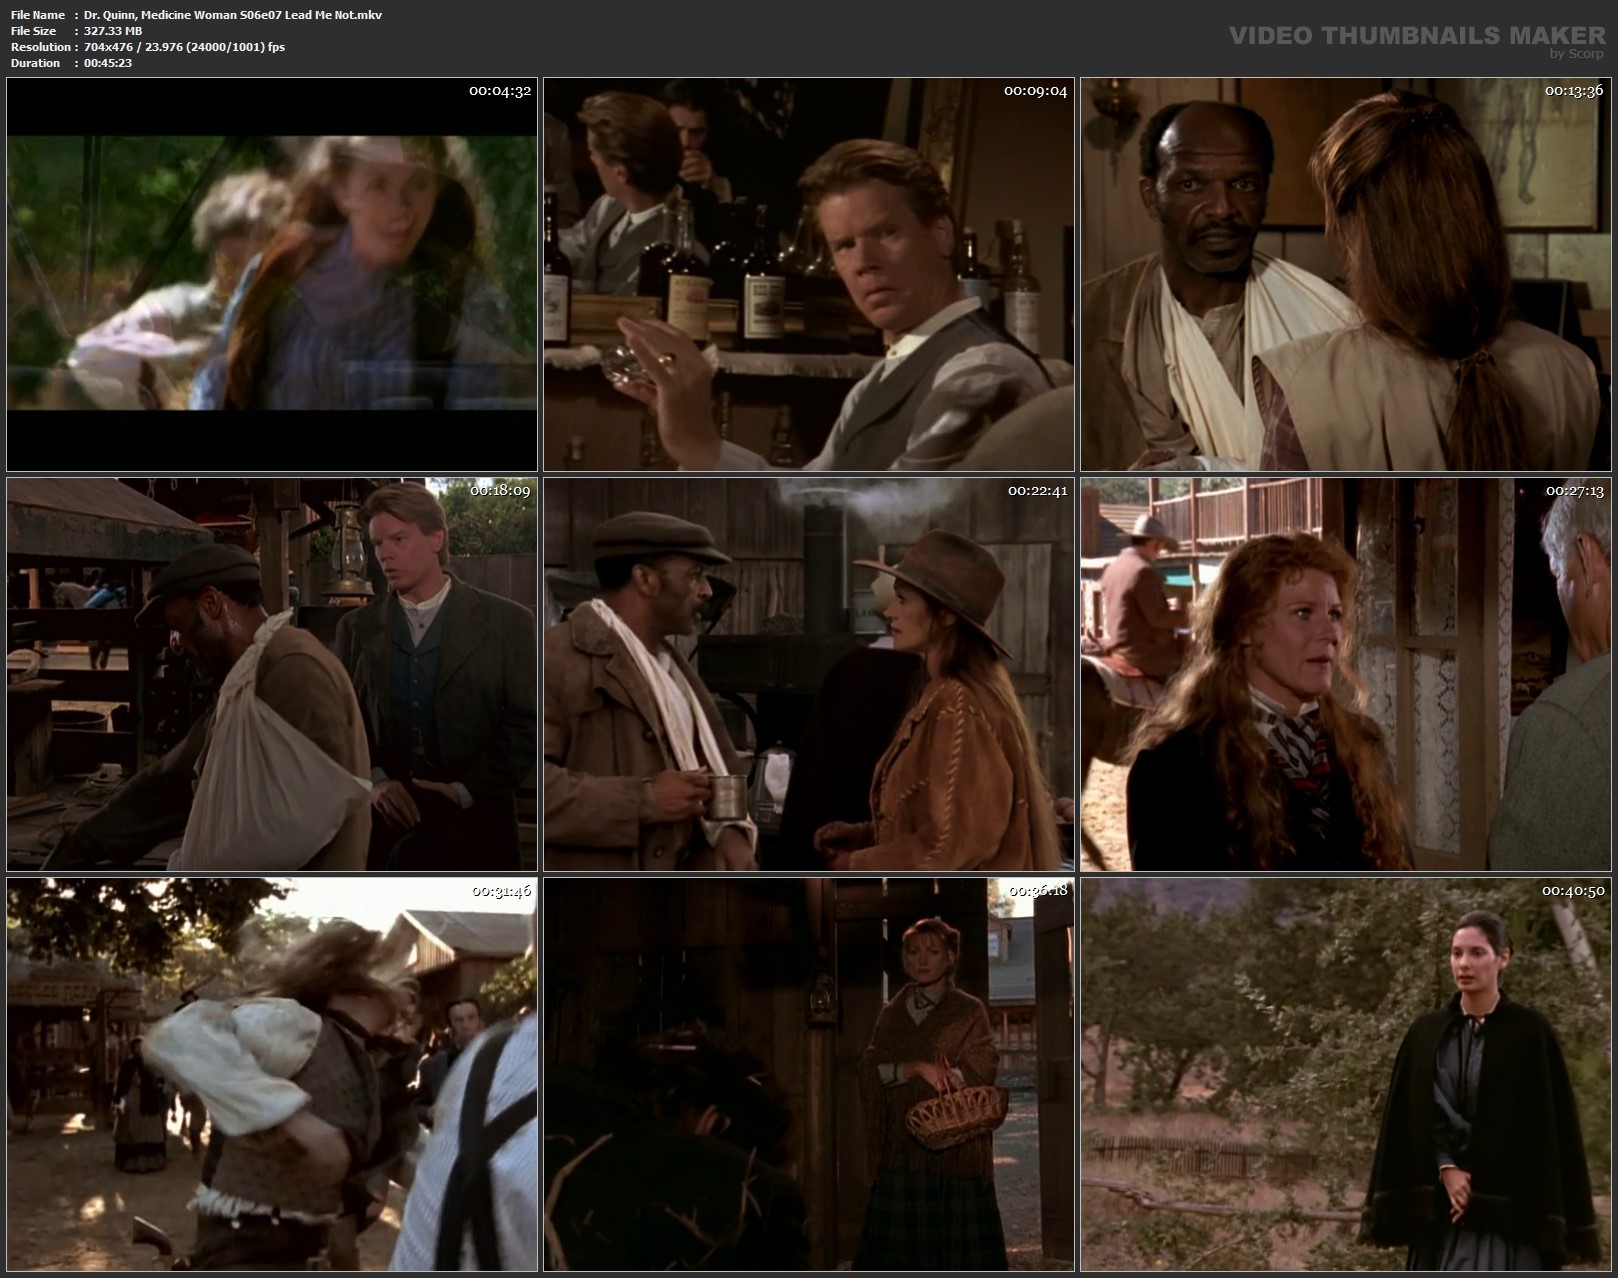1618x1278 pixels.
Task: Select the thumbnail timestamped 00:04:32
Action: click(272, 274)
